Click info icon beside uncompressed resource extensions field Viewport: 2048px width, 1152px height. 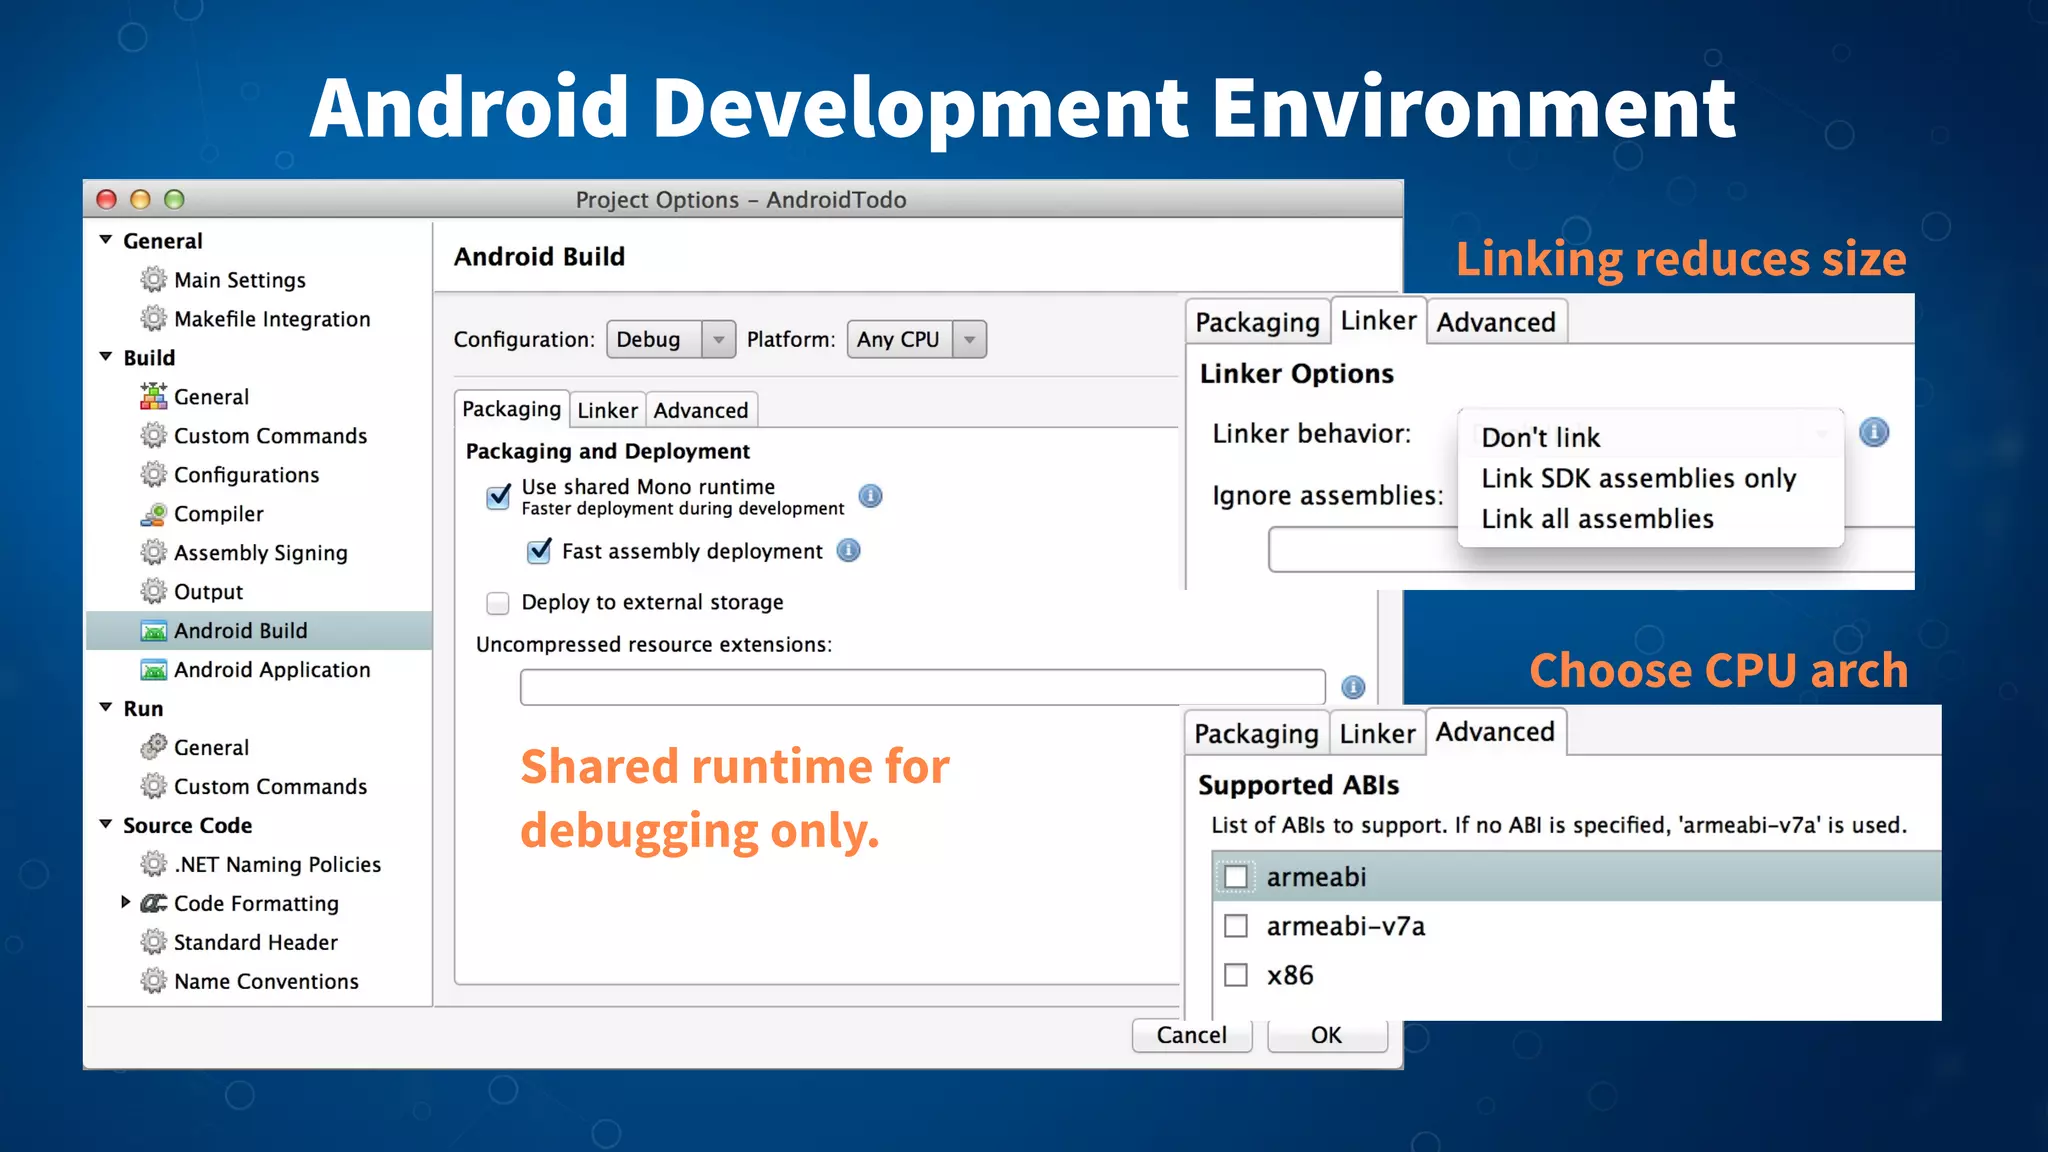[x=1352, y=687]
